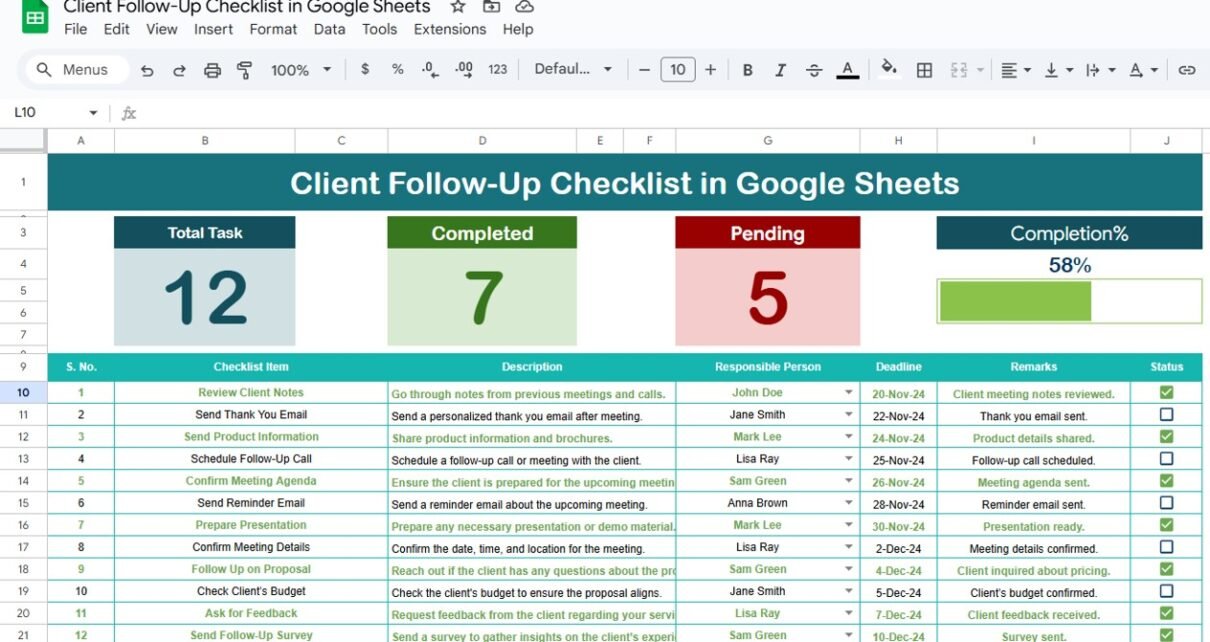Open the Data menu
This screenshot has height=642, width=1210.
(329, 29)
